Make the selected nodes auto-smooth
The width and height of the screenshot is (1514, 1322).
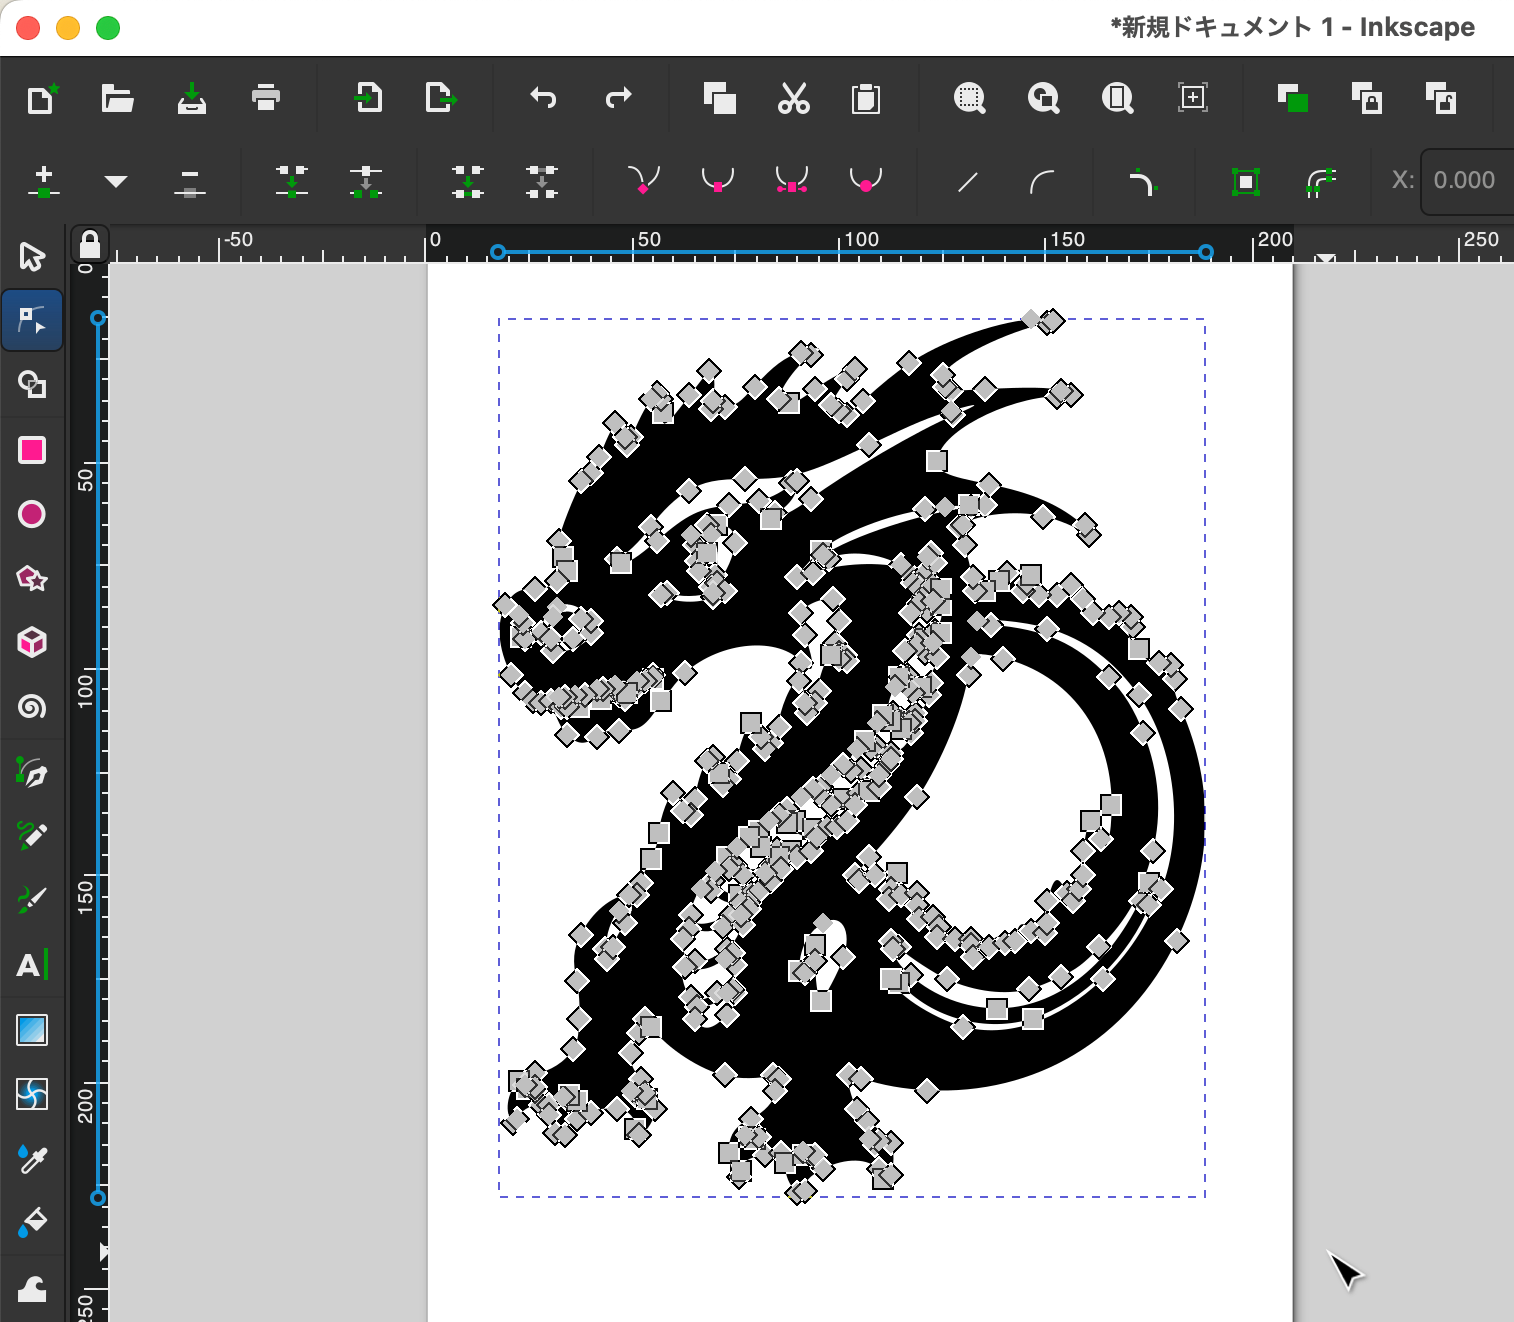point(866,181)
